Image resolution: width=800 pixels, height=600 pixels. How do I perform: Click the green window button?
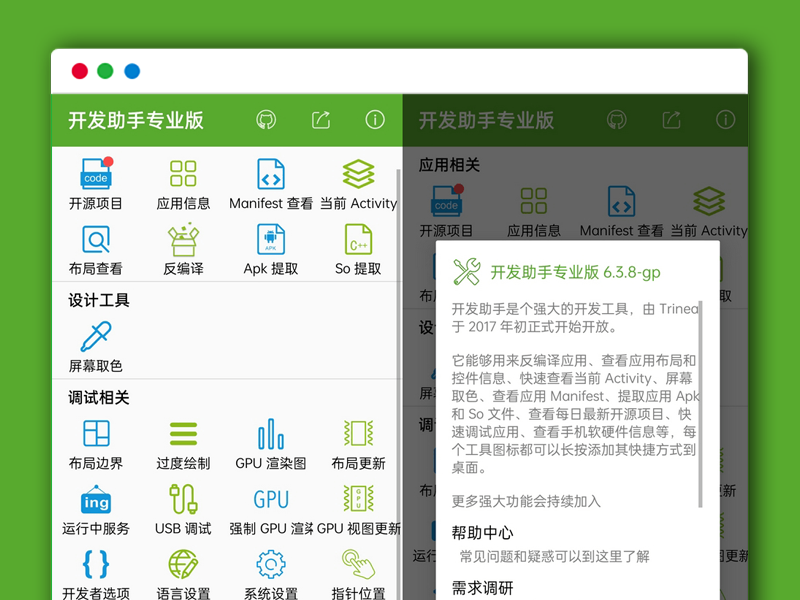pyautogui.click(x=106, y=71)
